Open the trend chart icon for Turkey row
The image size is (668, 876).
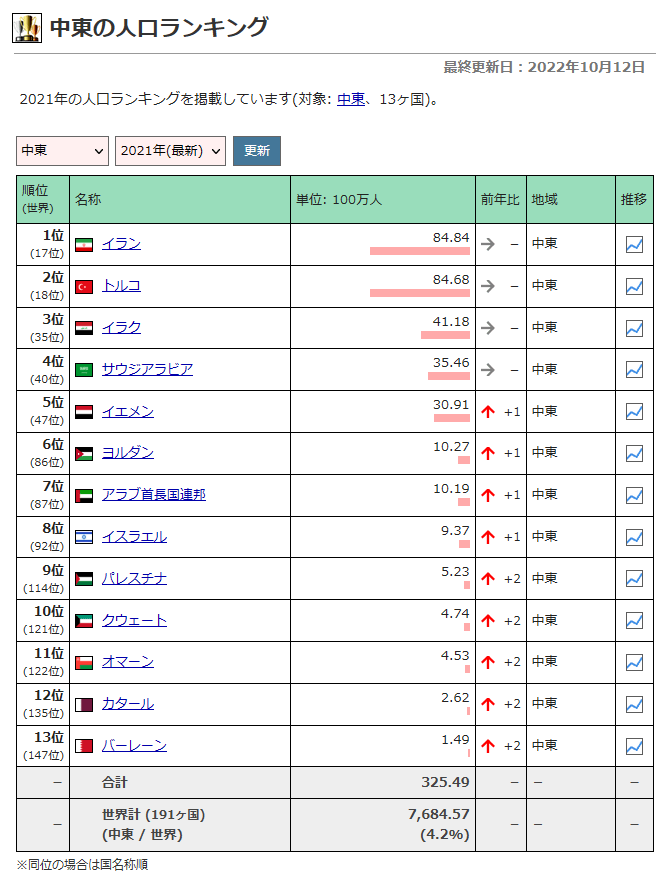(634, 287)
